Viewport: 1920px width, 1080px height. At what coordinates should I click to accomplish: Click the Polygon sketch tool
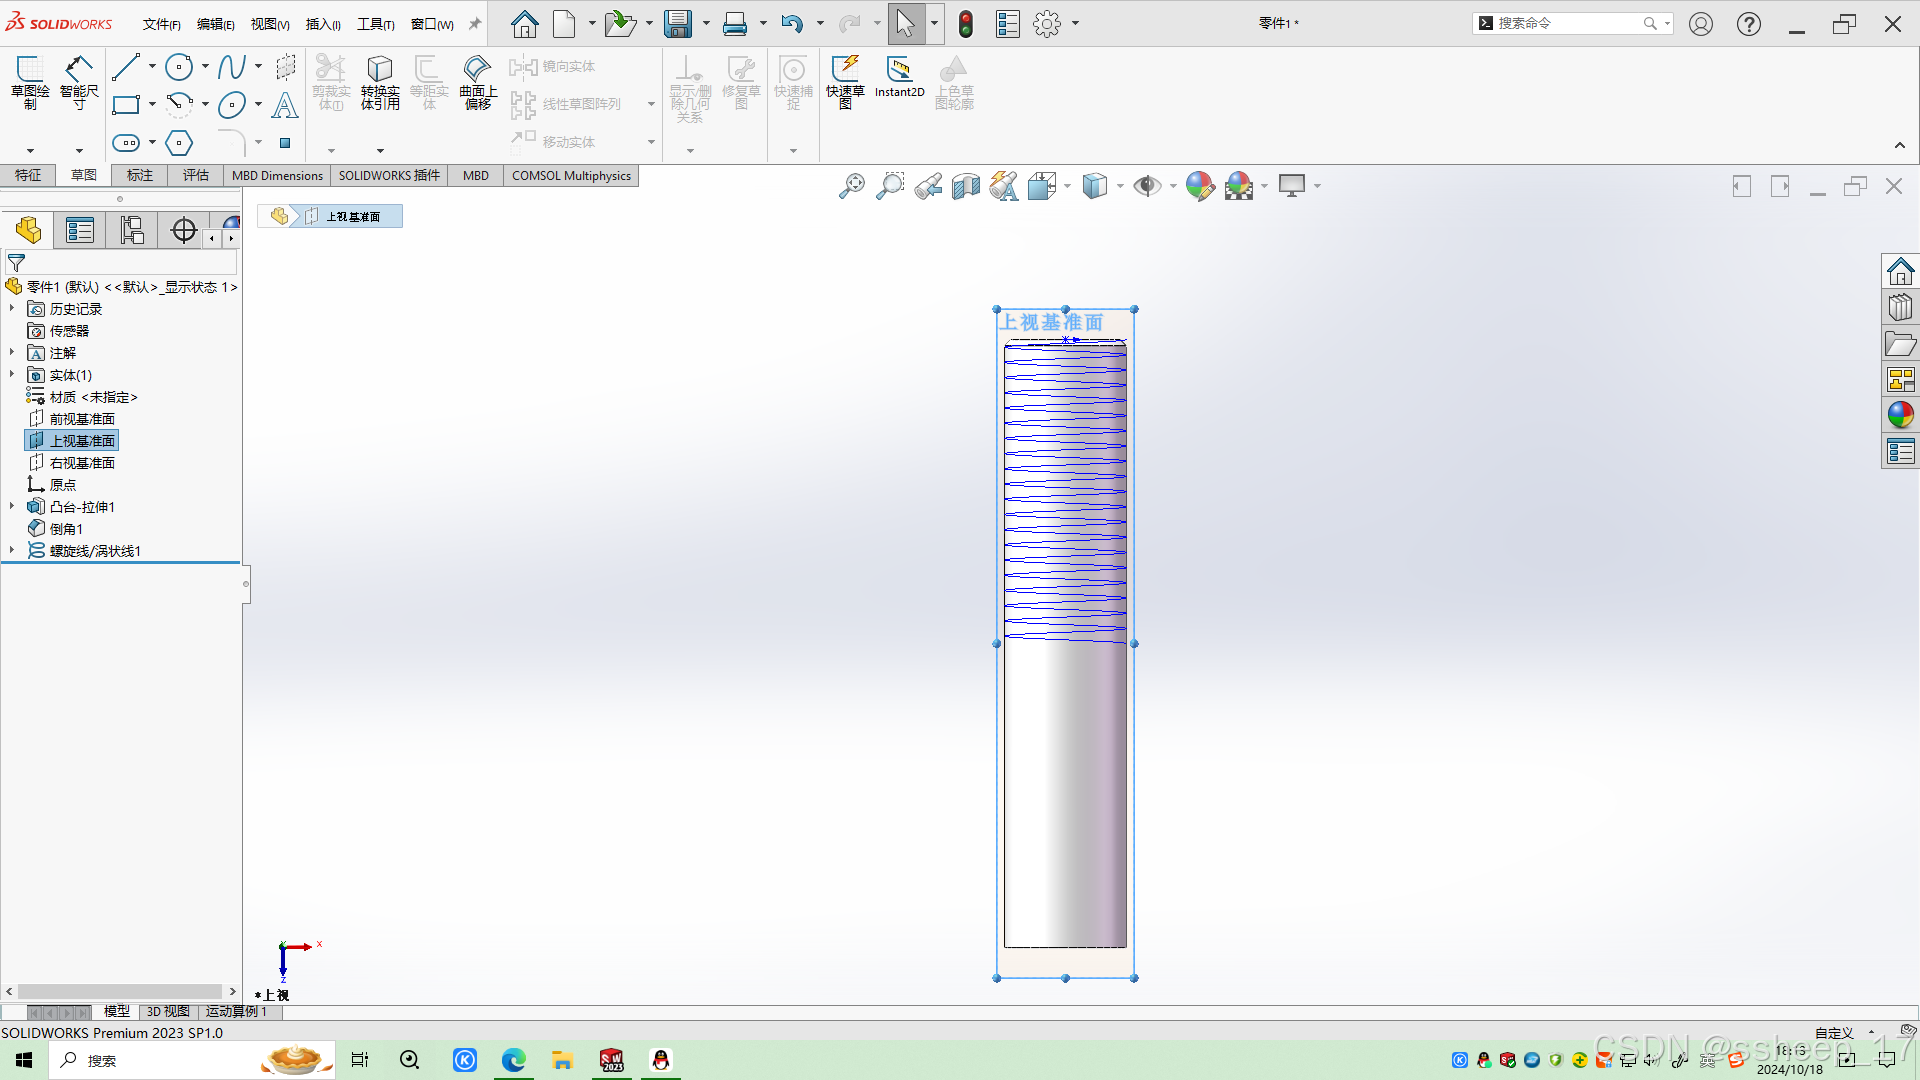coord(179,143)
